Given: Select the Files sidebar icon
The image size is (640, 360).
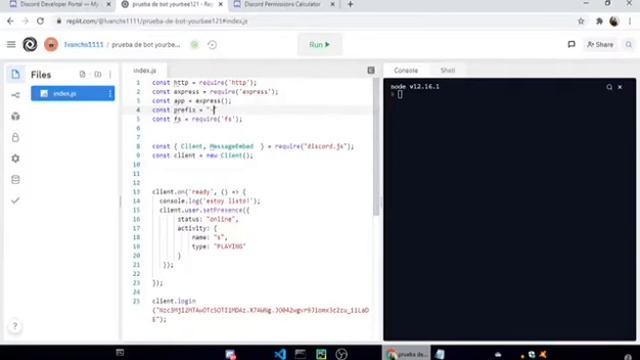Looking at the screenshot, I should [x=16, y=74].
